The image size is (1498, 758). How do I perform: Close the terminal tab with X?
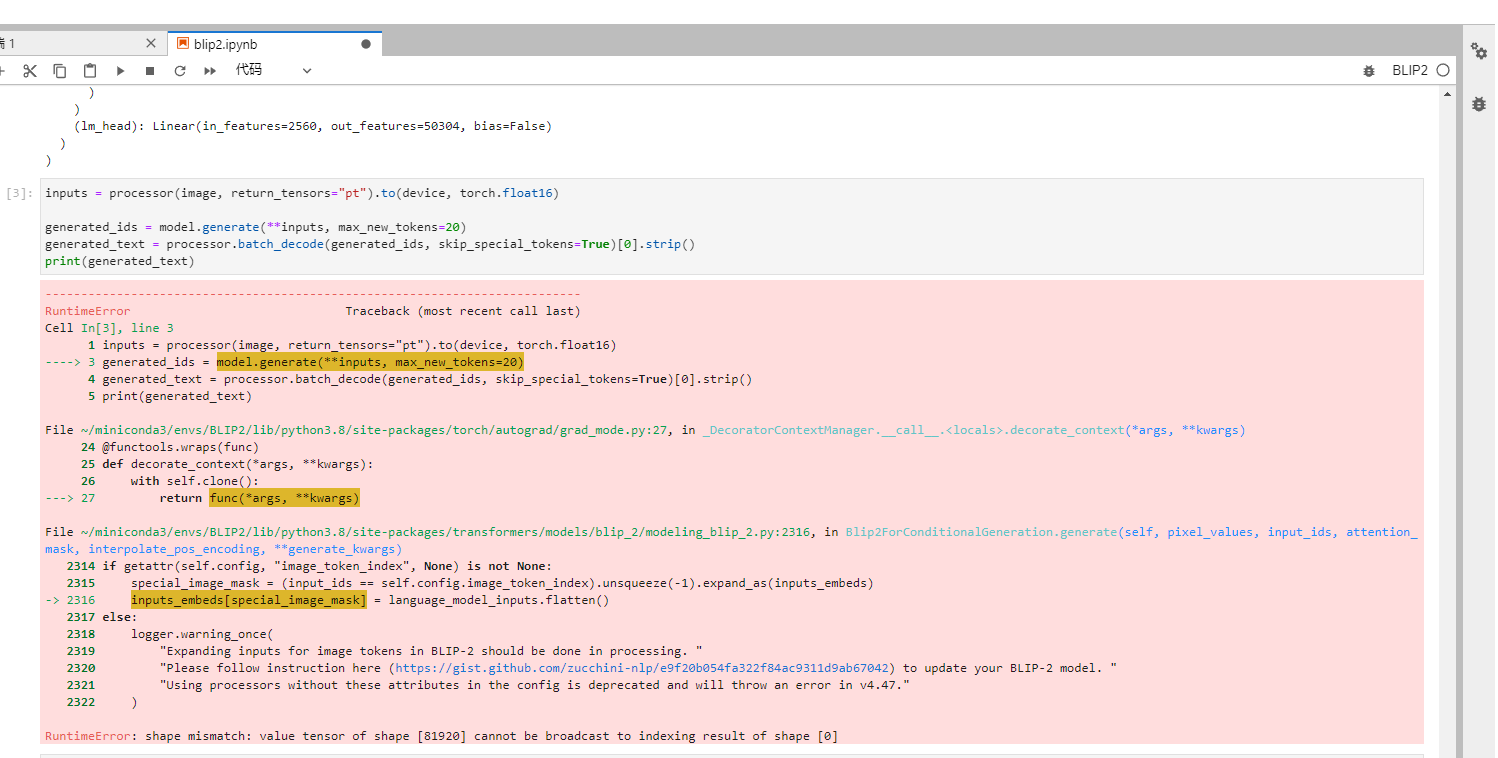(x=151, y=44)
